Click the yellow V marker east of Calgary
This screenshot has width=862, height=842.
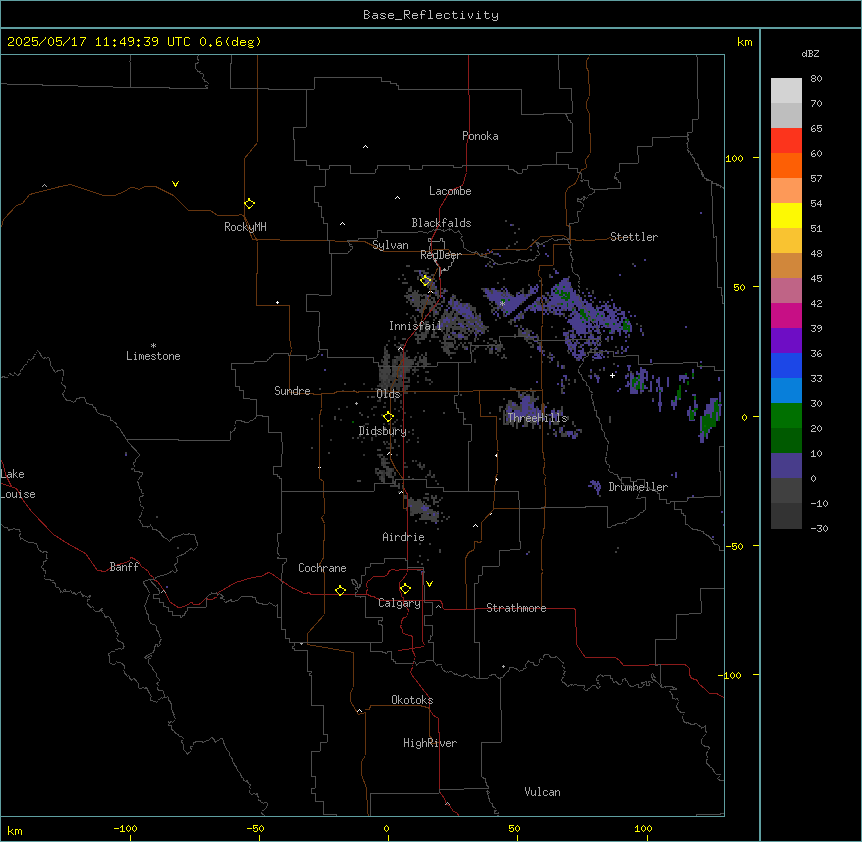[x=429, y=584]
